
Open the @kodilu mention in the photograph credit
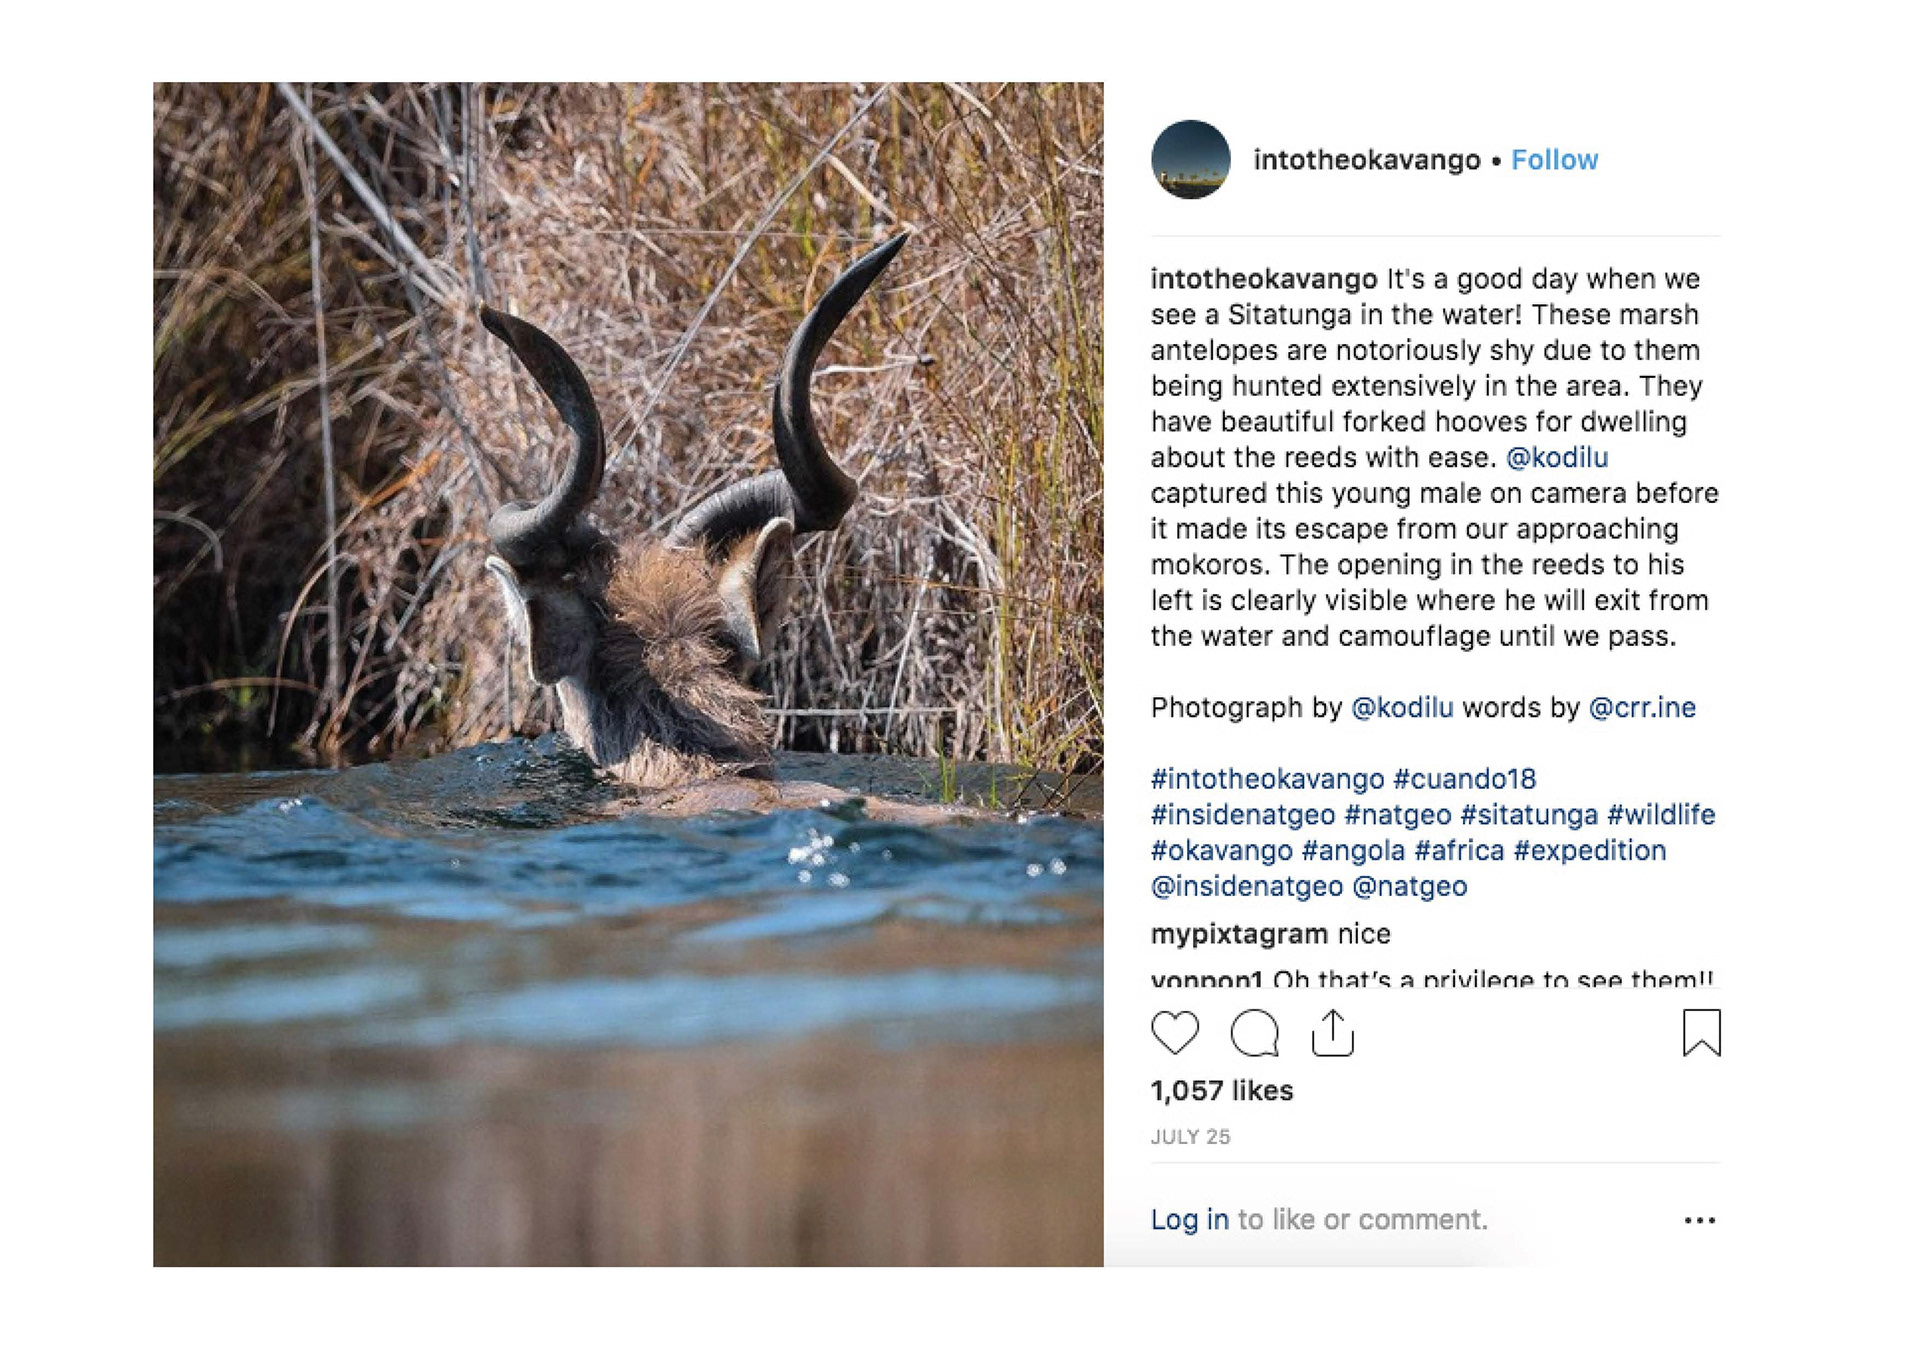click(1401, 708)
